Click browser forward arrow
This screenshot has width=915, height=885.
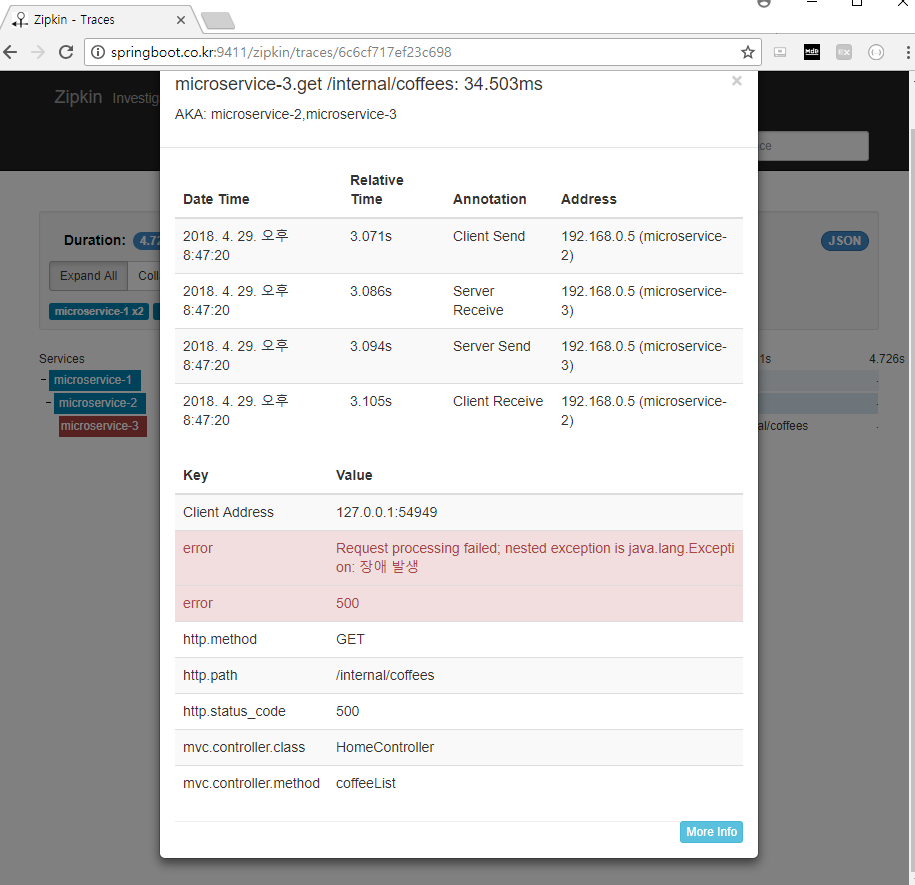coord(38,53)
